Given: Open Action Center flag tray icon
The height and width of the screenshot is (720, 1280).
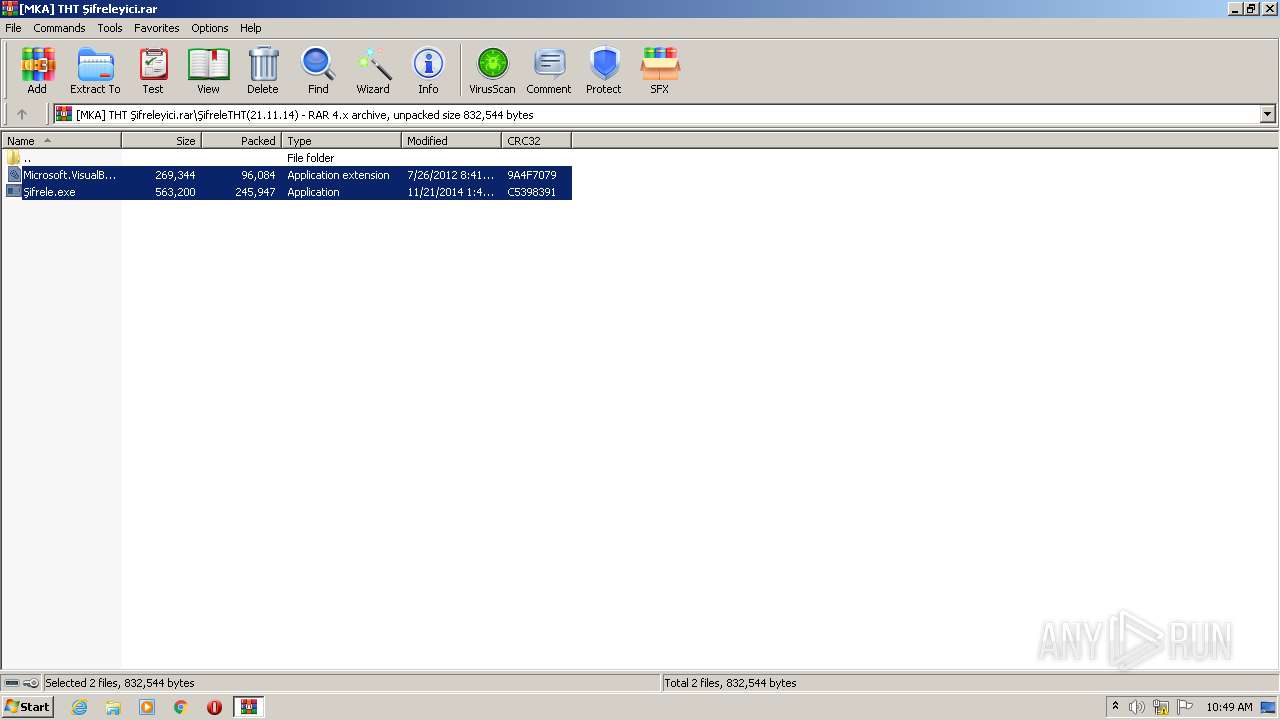Looking at the screenshot, I should [1185, 707].
